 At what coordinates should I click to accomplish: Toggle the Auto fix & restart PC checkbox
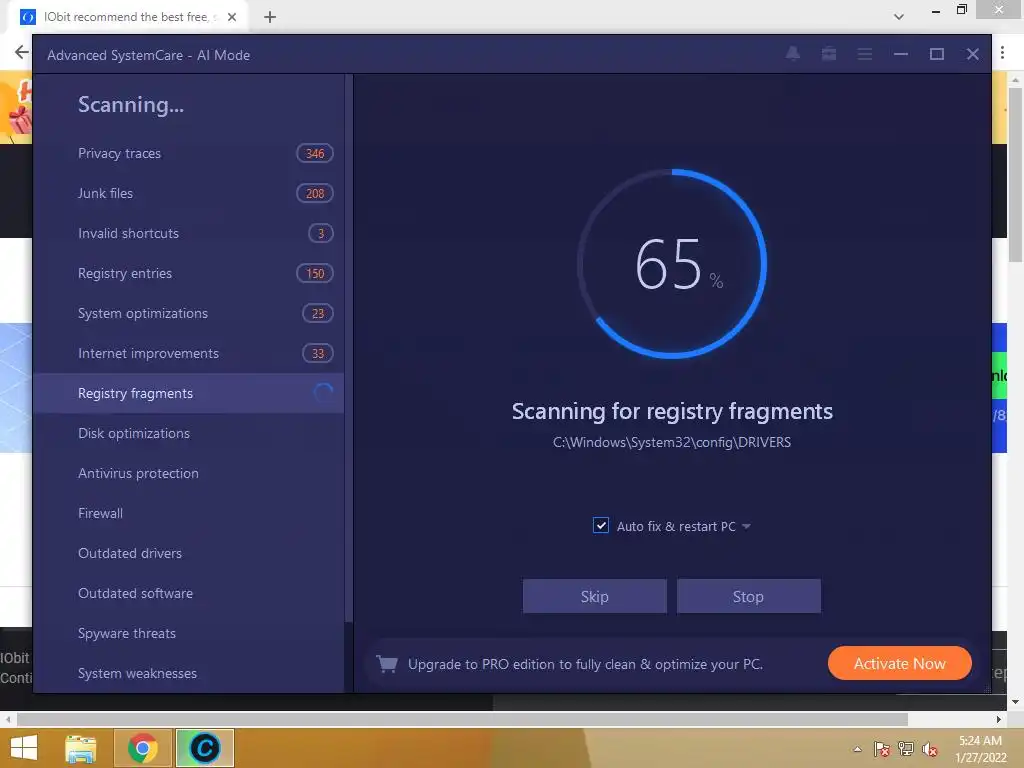point(601,526)
